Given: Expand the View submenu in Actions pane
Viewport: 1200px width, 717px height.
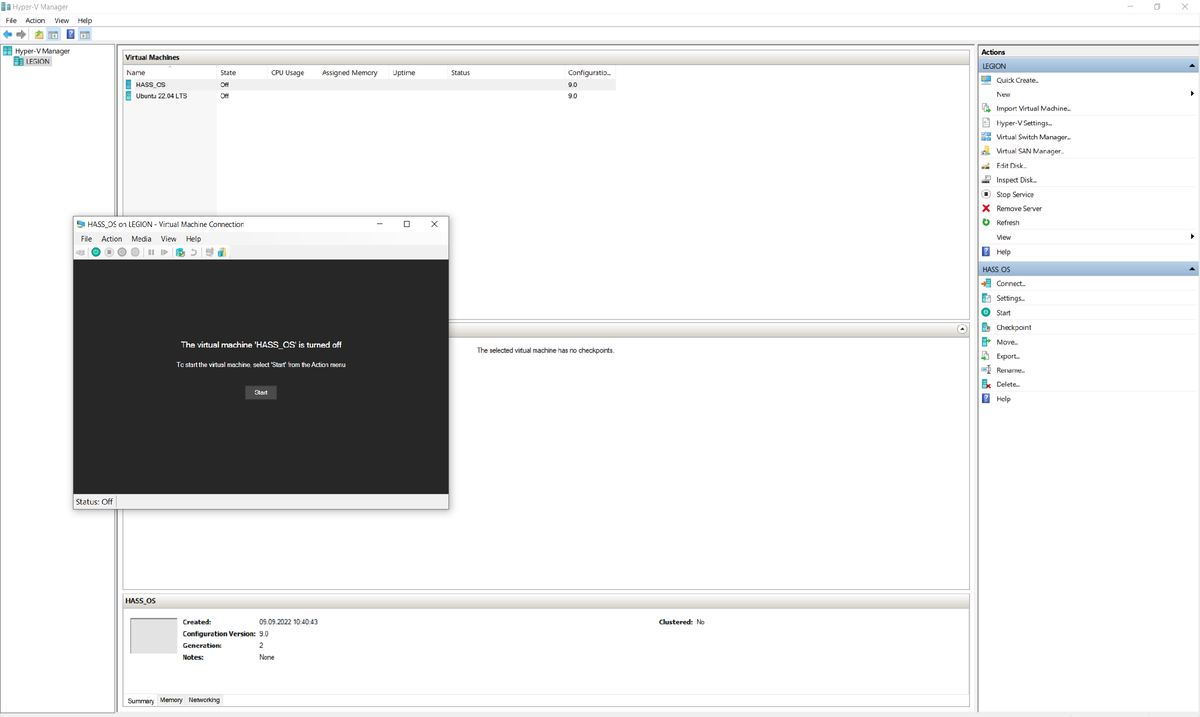Looking at the screenshot, I should tap(1192, 237).
